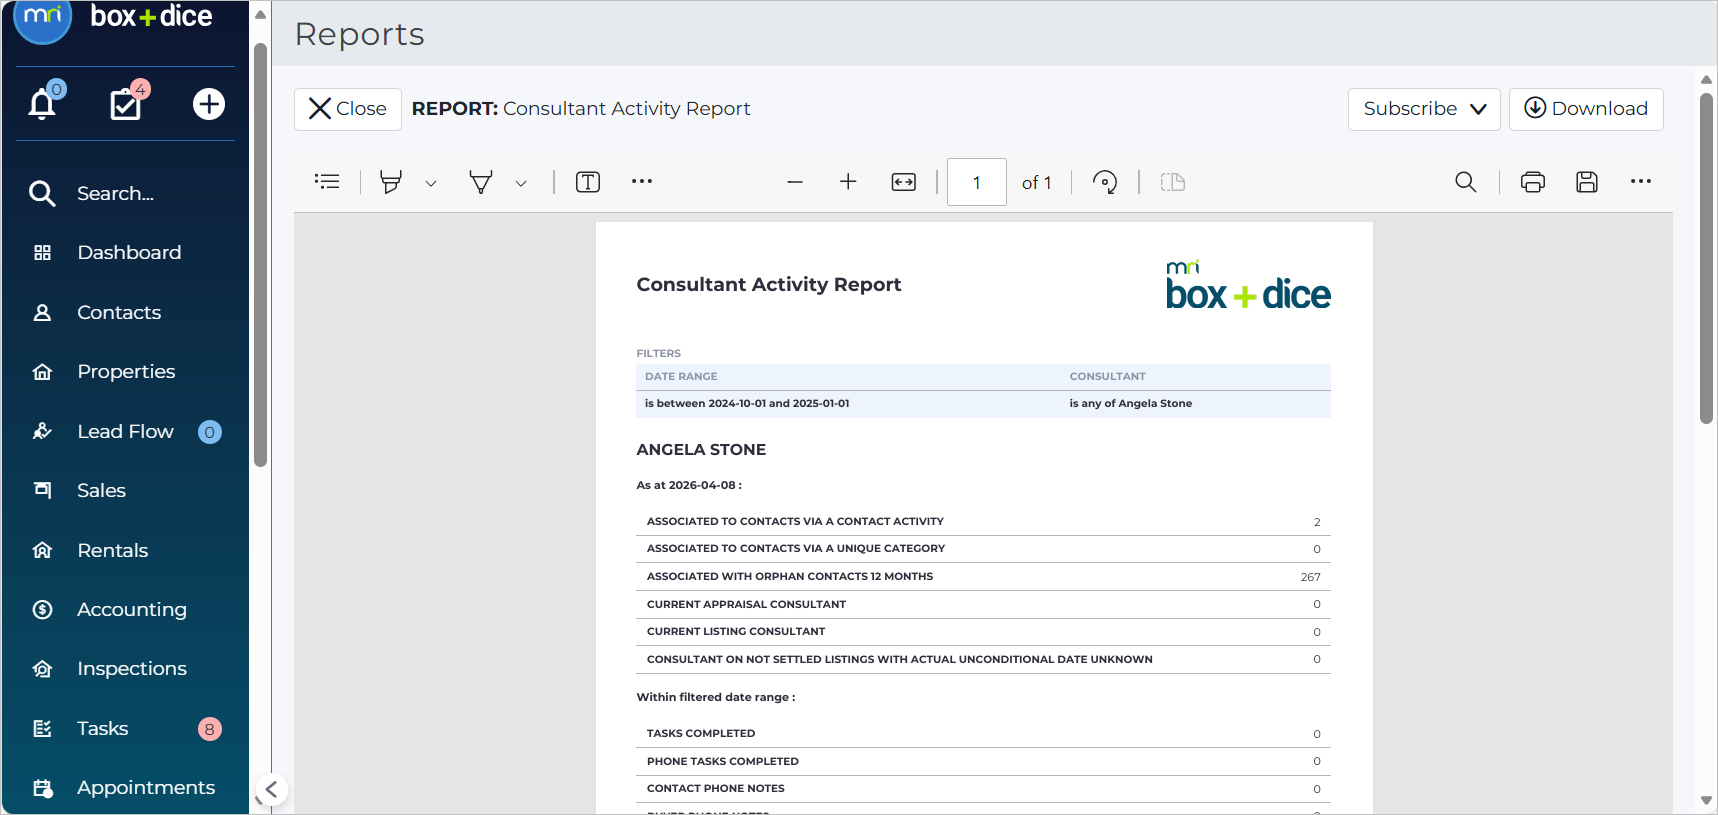Click 'is between 2024-10-01 and 2025-01-01' filter text

[747, 404]
